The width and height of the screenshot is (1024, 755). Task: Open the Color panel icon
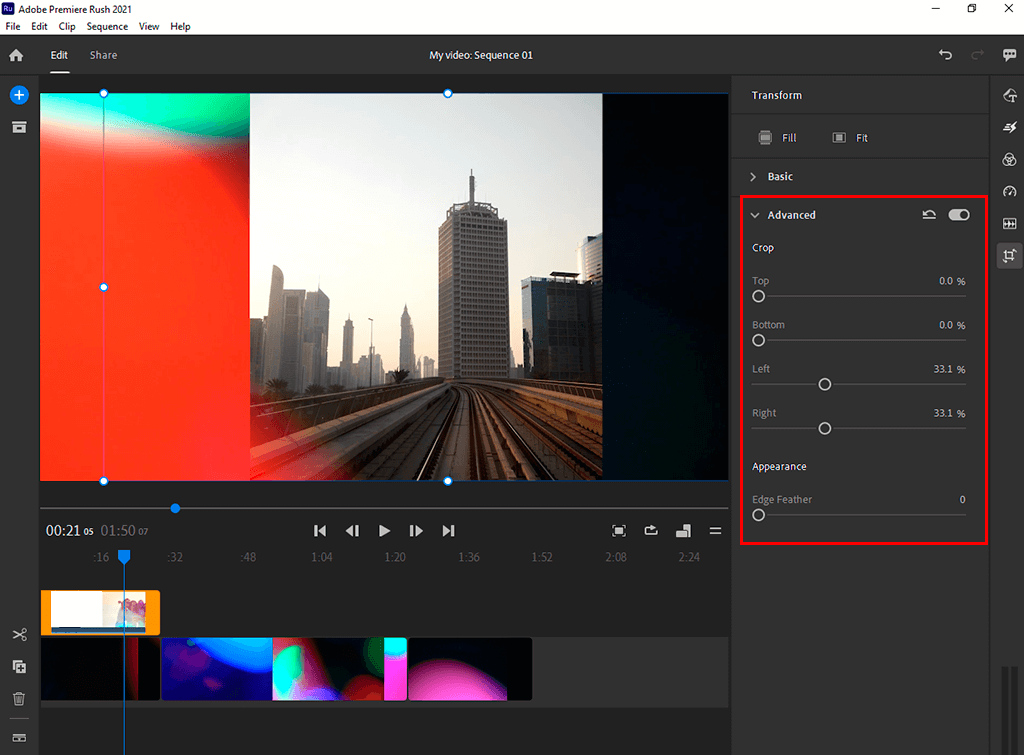pos(1009,160)
